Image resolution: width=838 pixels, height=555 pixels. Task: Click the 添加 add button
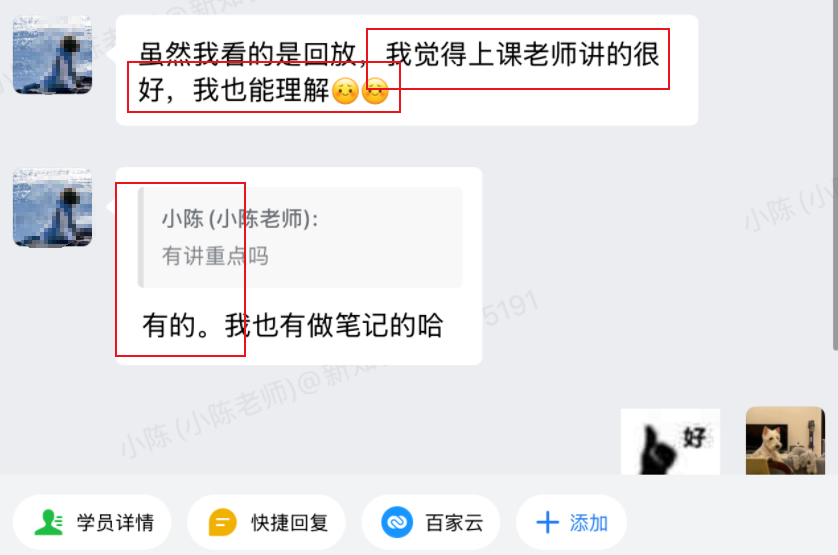pyautogui.click(x=571, y=522)
